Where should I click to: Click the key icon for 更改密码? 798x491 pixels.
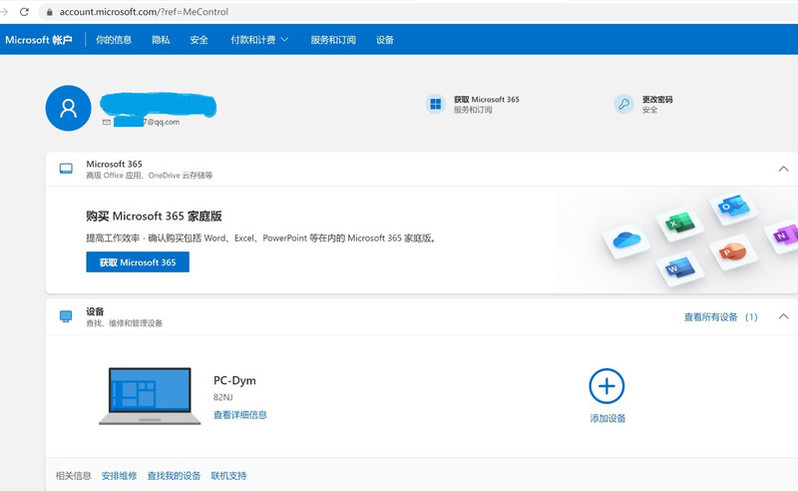point(623,104)
